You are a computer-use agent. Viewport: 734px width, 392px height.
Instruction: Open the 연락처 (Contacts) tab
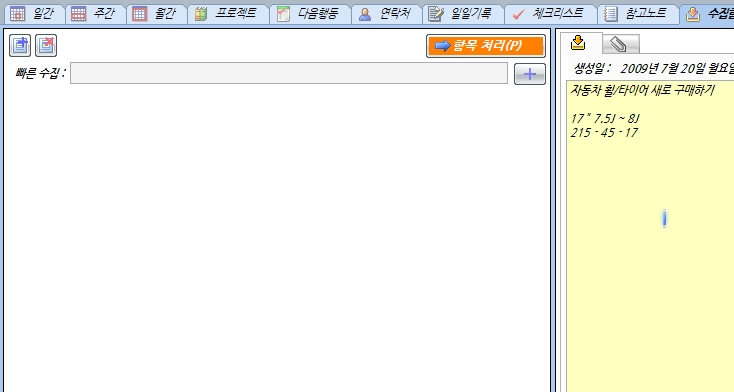tap(386, 14)
